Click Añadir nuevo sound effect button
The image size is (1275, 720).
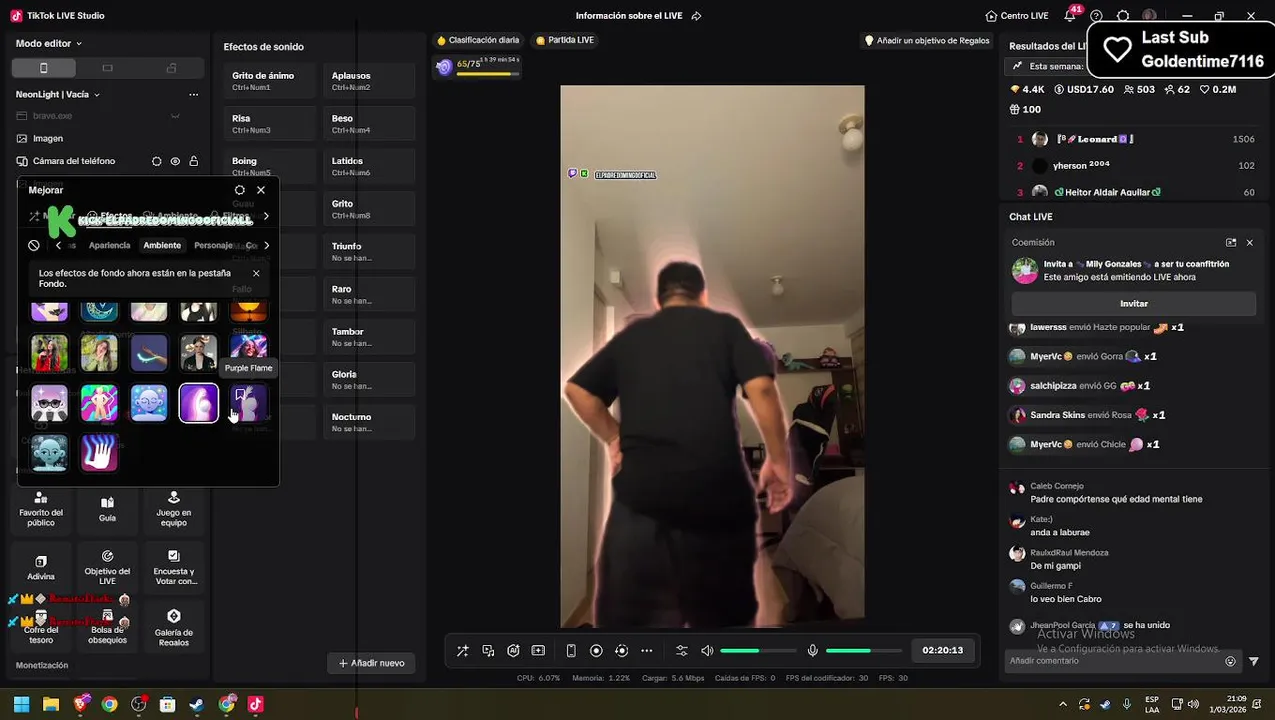coord(371,663)
